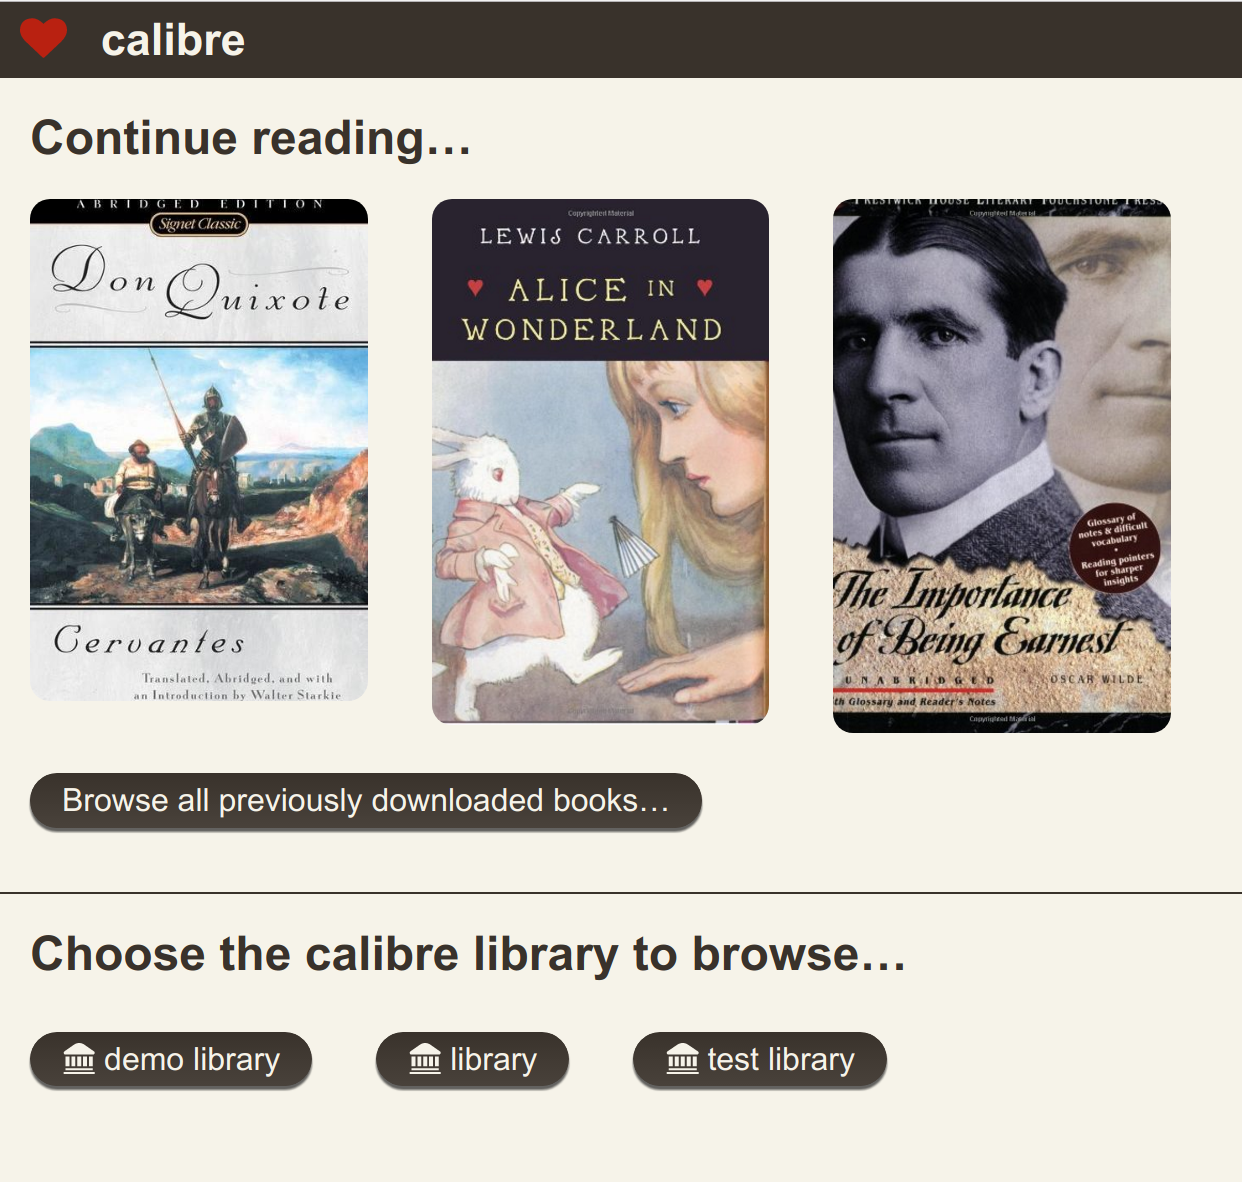
Task: Click the Signet Classic badge on Don Quixote
Action: 200,224
